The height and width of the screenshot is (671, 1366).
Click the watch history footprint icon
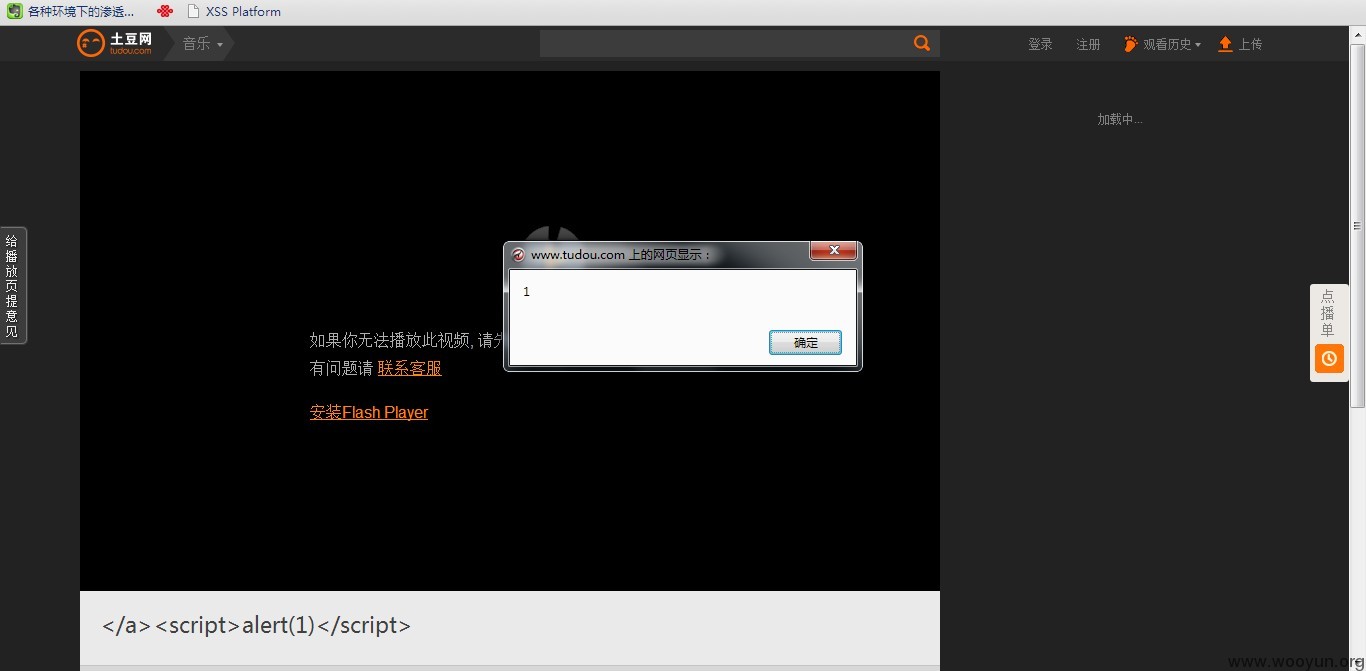[1131, 44]
